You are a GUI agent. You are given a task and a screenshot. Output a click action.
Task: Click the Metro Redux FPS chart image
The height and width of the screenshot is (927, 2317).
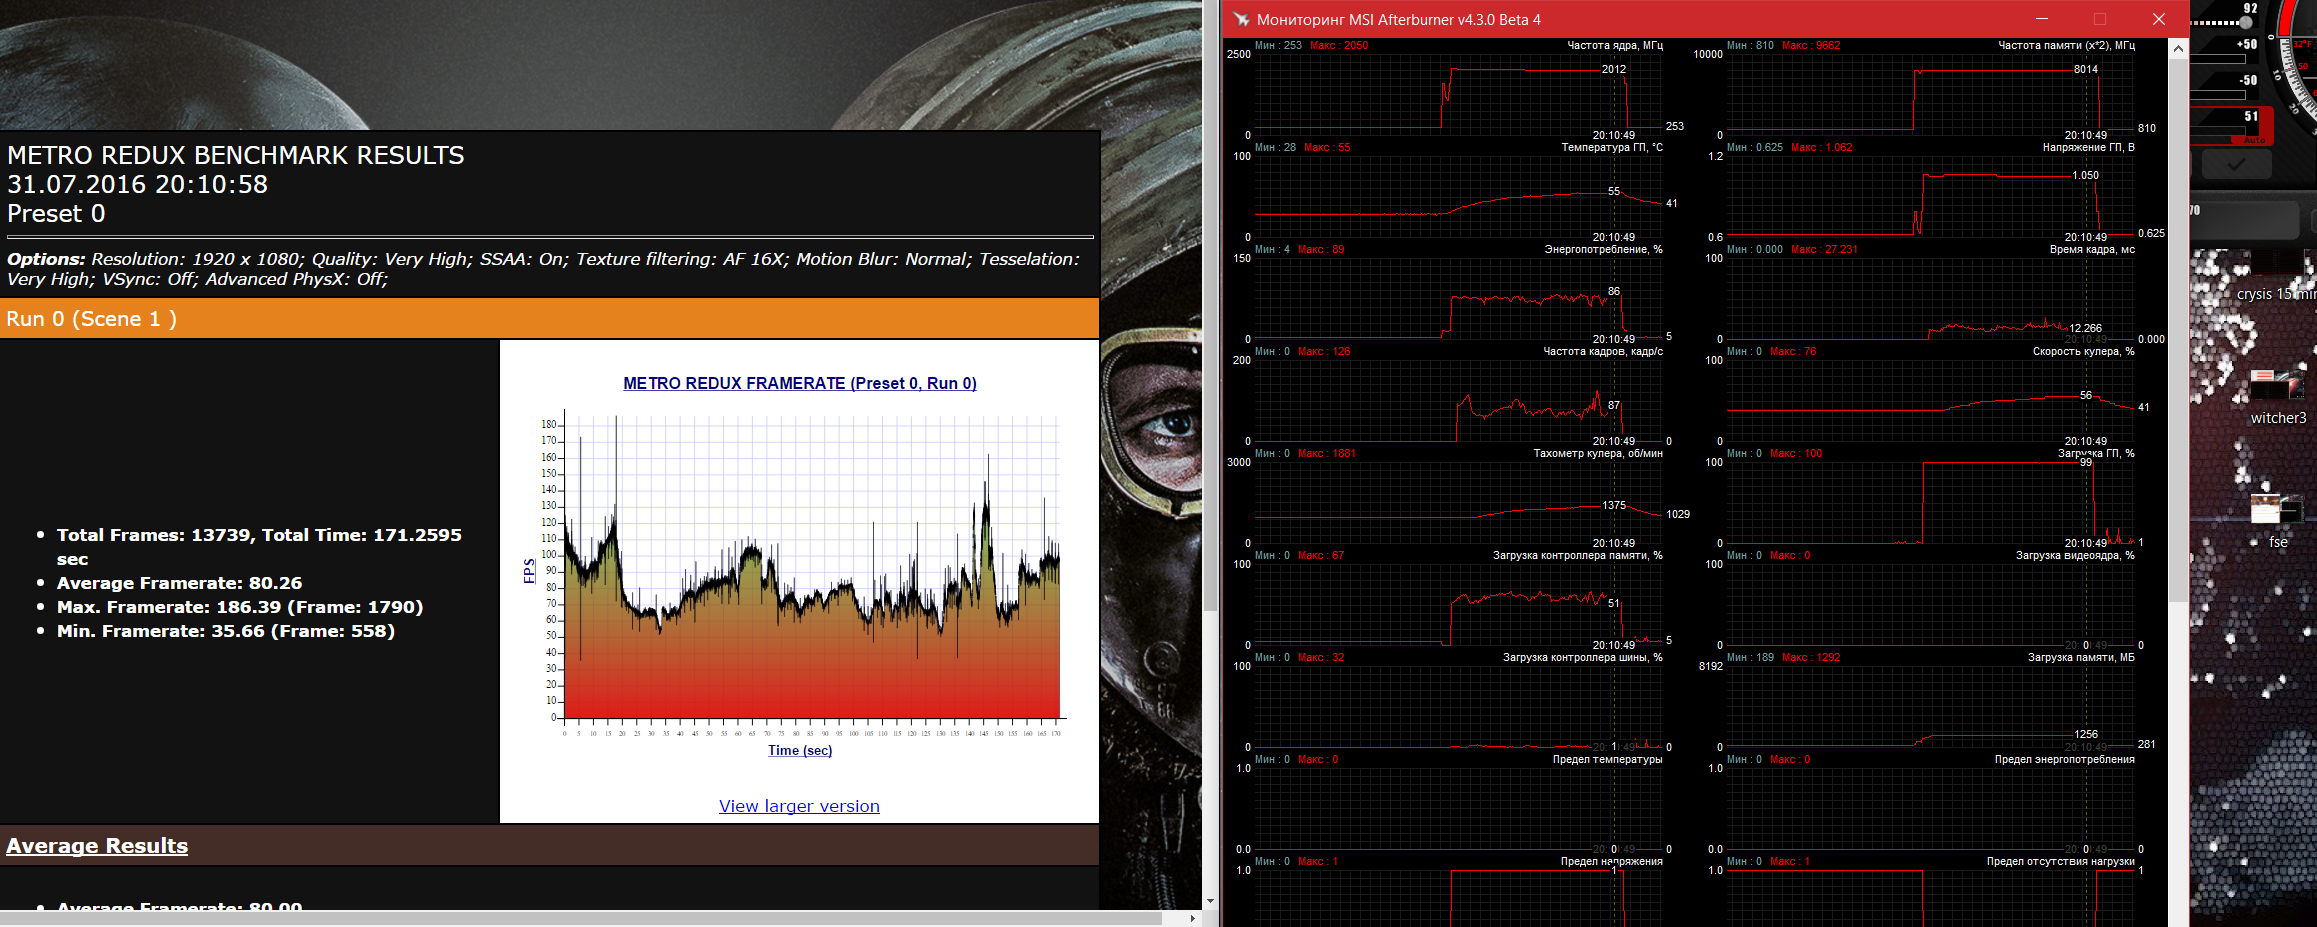tap(799, 580)
